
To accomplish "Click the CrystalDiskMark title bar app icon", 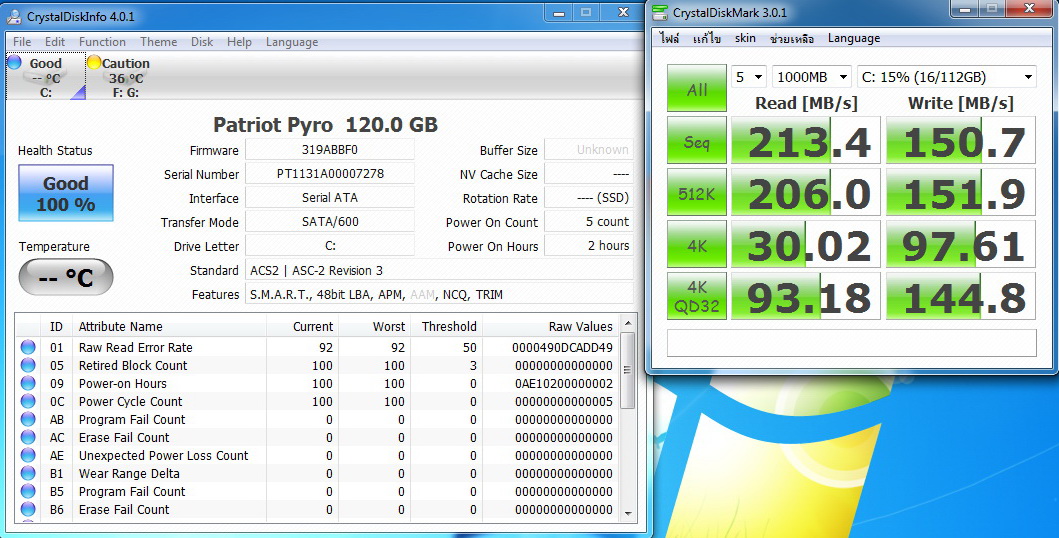I will pyautogui.click(x=660, y=12).
